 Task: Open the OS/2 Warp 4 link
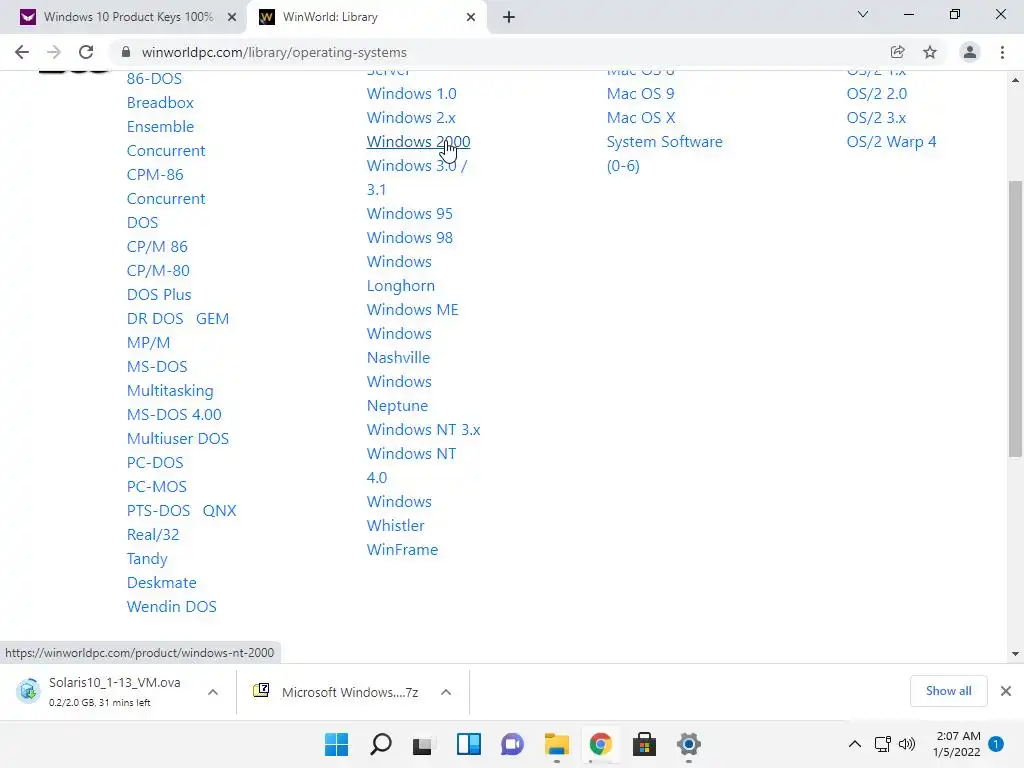point(891,142)
